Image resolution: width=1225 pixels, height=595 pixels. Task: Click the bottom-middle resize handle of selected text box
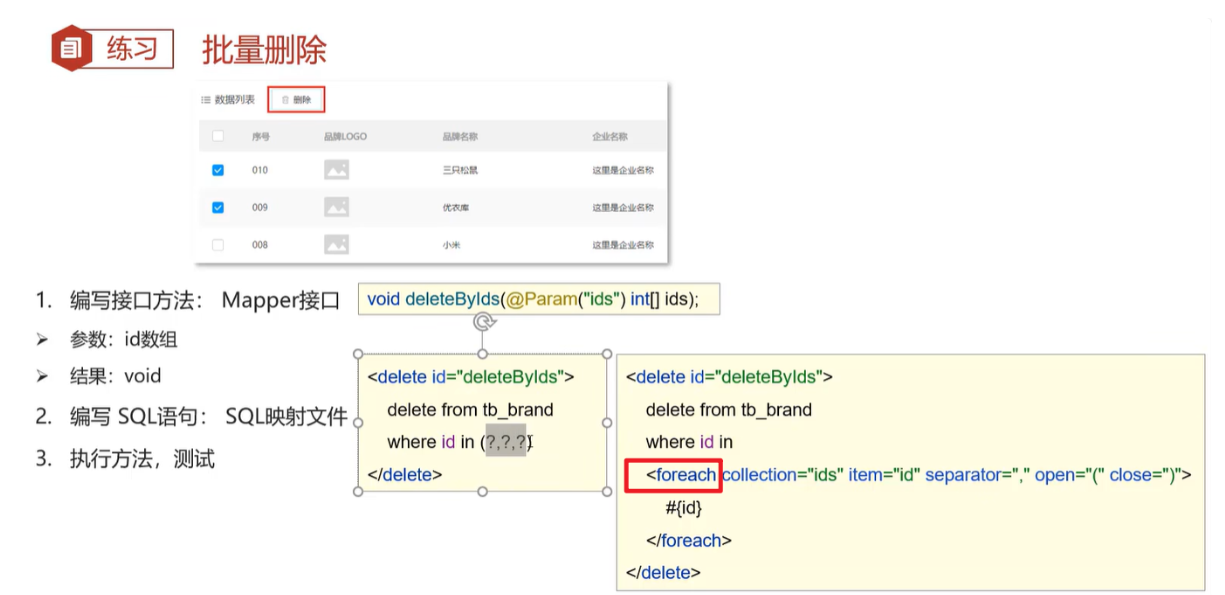pyautogui.click(x=483, y=491)
